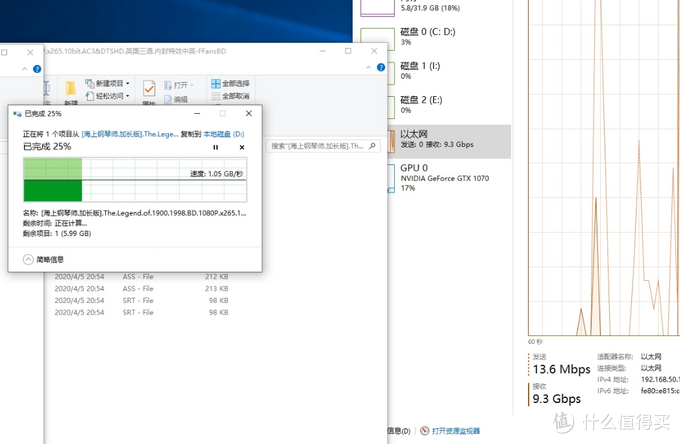
Task: Click the search magnifier icon
Action: [x=372, y=146]
